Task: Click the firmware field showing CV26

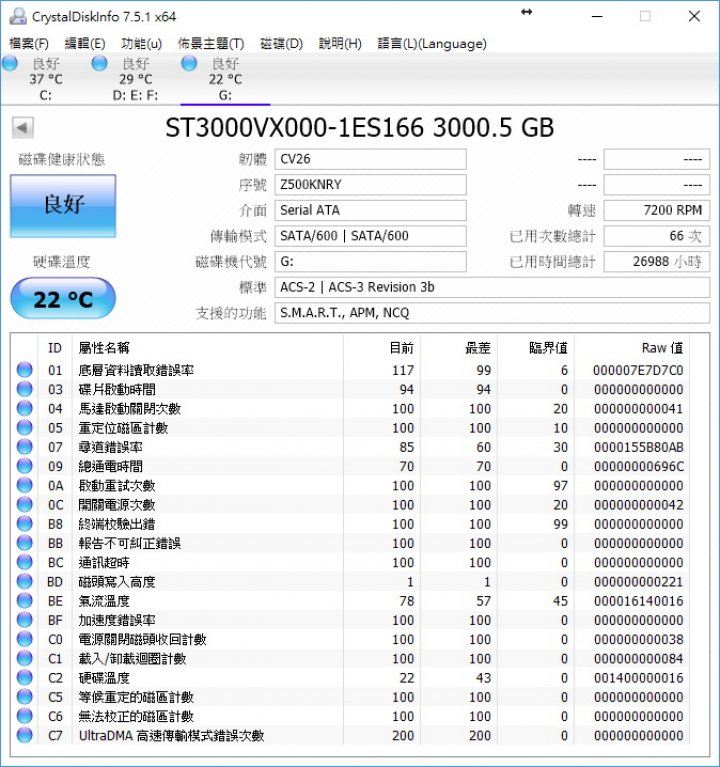Action: pyautogui.click(x=370, y=159)
